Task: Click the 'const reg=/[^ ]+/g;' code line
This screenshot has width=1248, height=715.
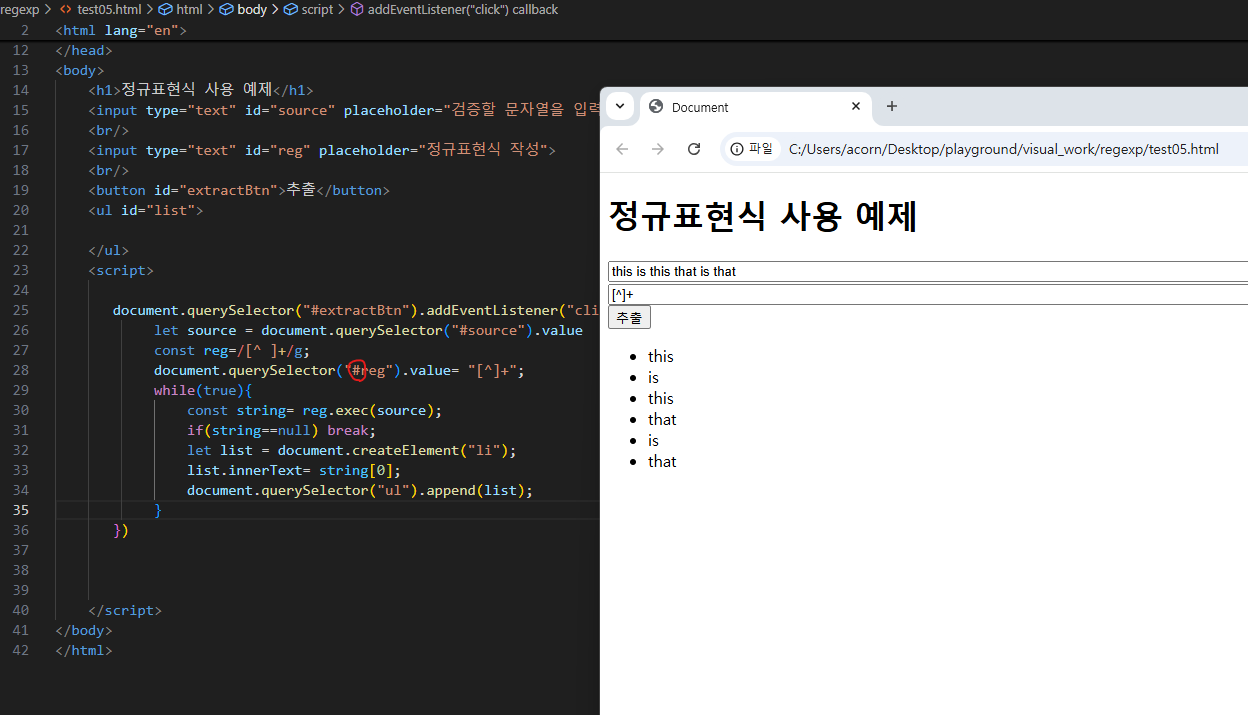Action: click(x=232, y=350)
